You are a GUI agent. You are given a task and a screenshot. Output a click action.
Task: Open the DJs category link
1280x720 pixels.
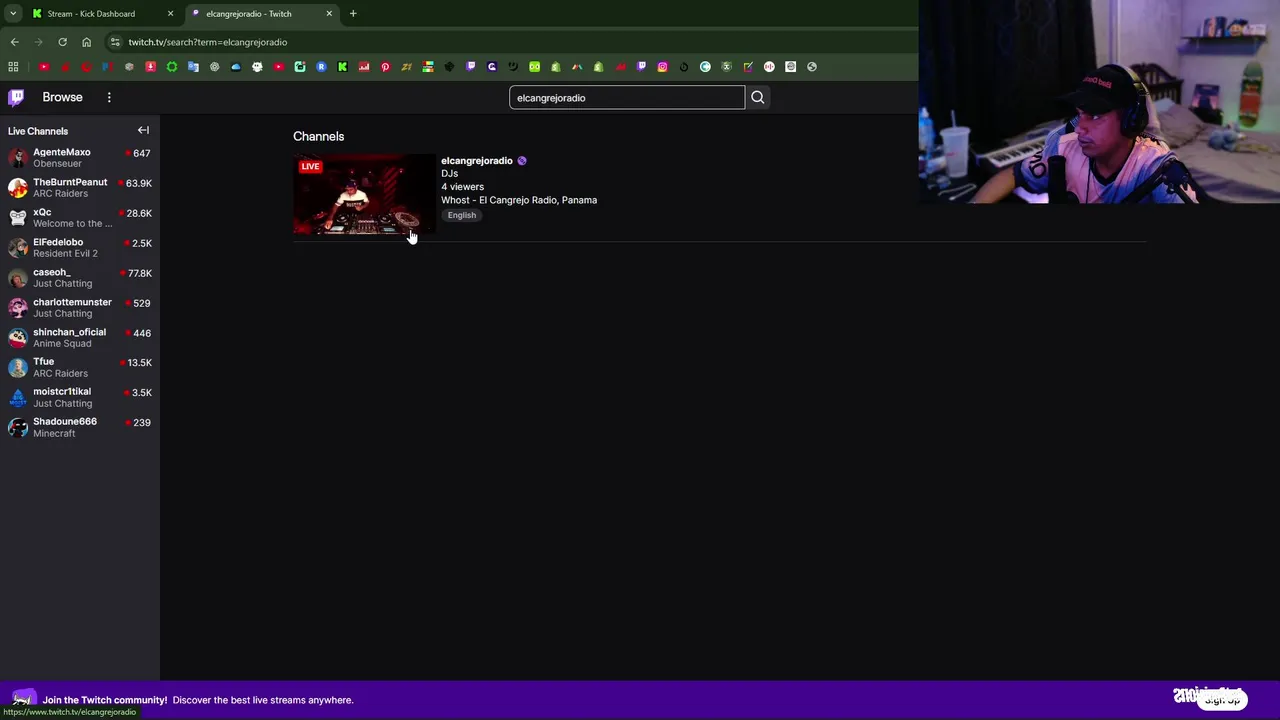[450, 174]
